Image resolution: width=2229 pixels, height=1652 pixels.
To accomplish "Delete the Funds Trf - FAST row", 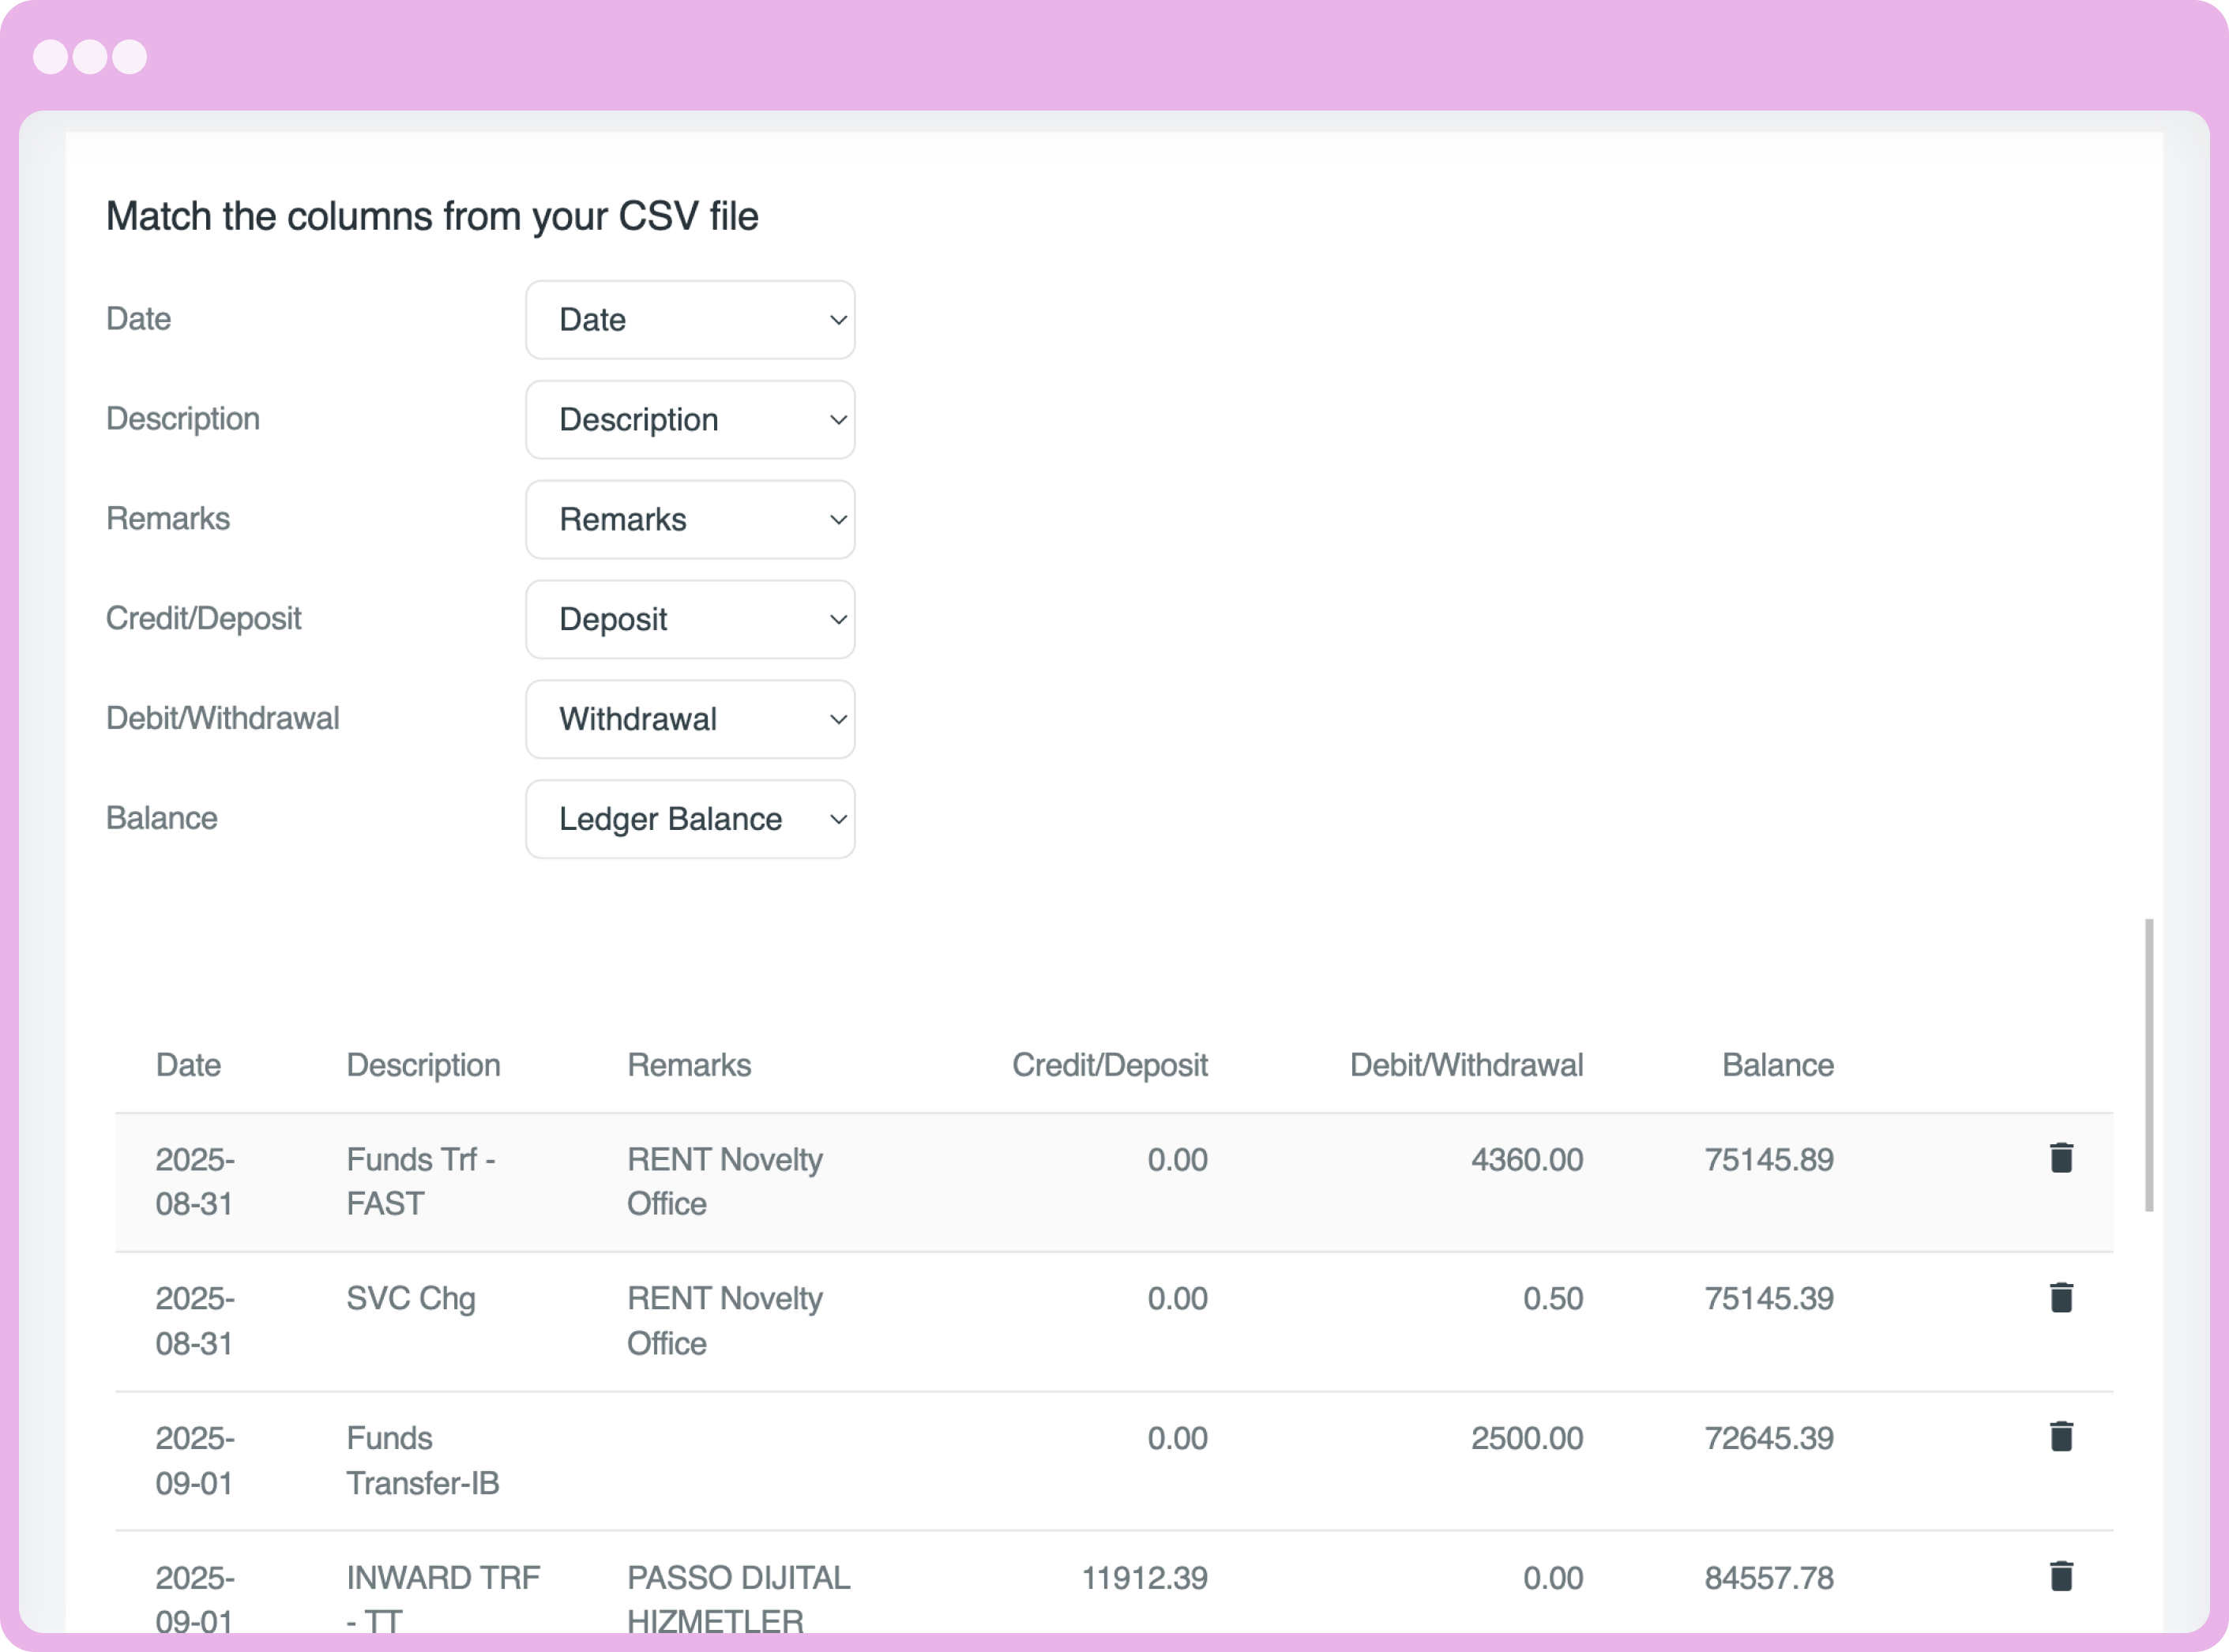I will pos(2061,1157).
